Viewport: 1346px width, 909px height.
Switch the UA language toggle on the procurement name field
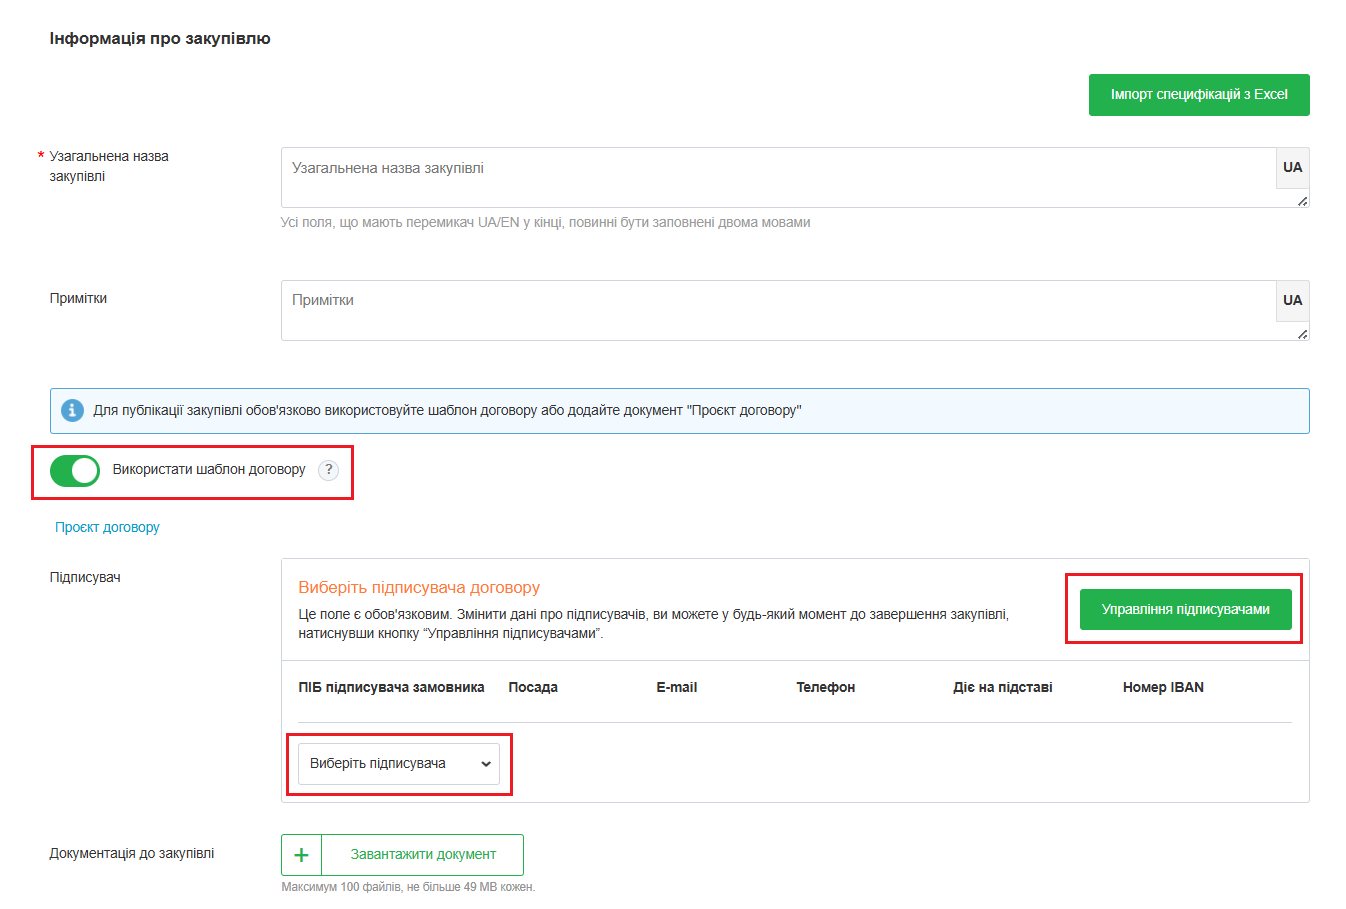[1292, 168]
